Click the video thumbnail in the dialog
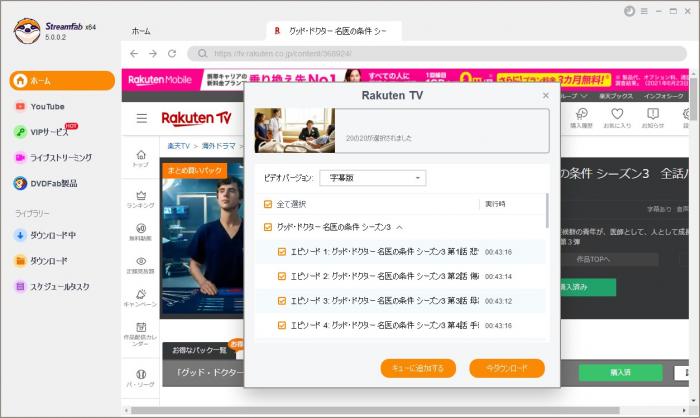The image size is (700, 418). [295, 130]
